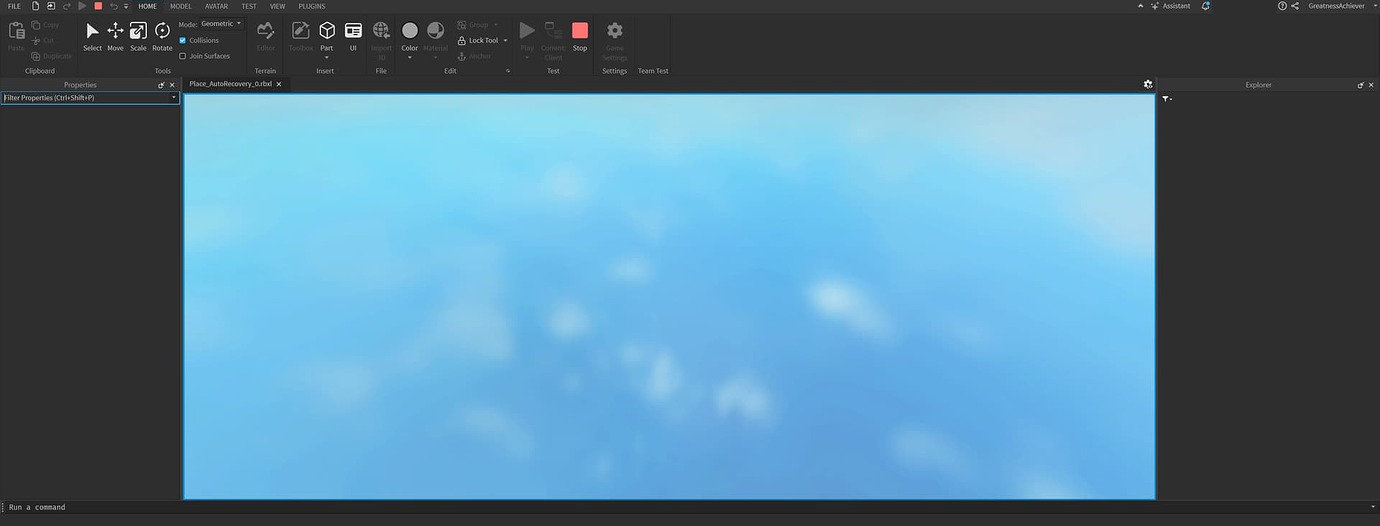Click the Copy button
1380x526 pixels.
point(45,24)
